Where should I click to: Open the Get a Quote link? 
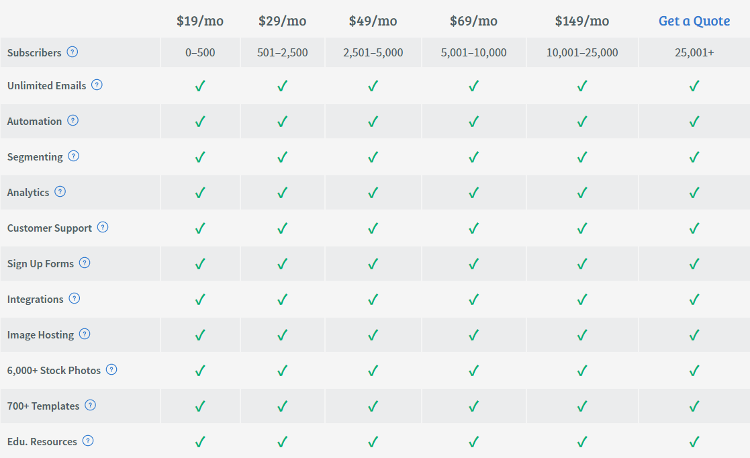tap(694, 21)
